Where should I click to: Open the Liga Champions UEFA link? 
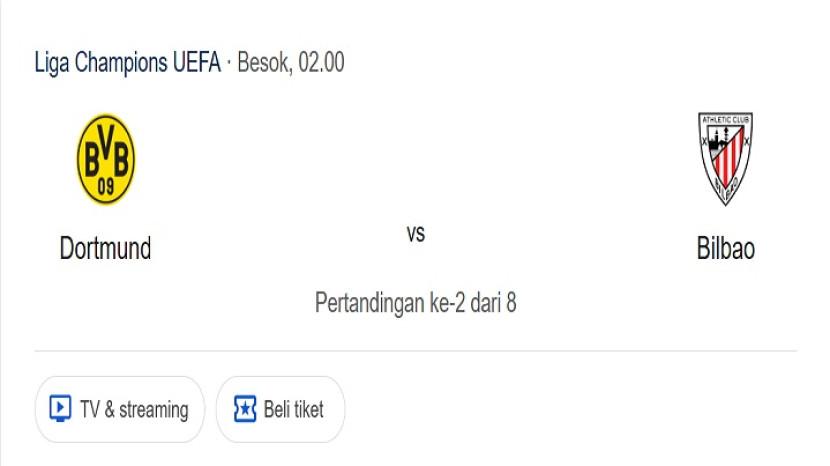(x=127, y=62)
